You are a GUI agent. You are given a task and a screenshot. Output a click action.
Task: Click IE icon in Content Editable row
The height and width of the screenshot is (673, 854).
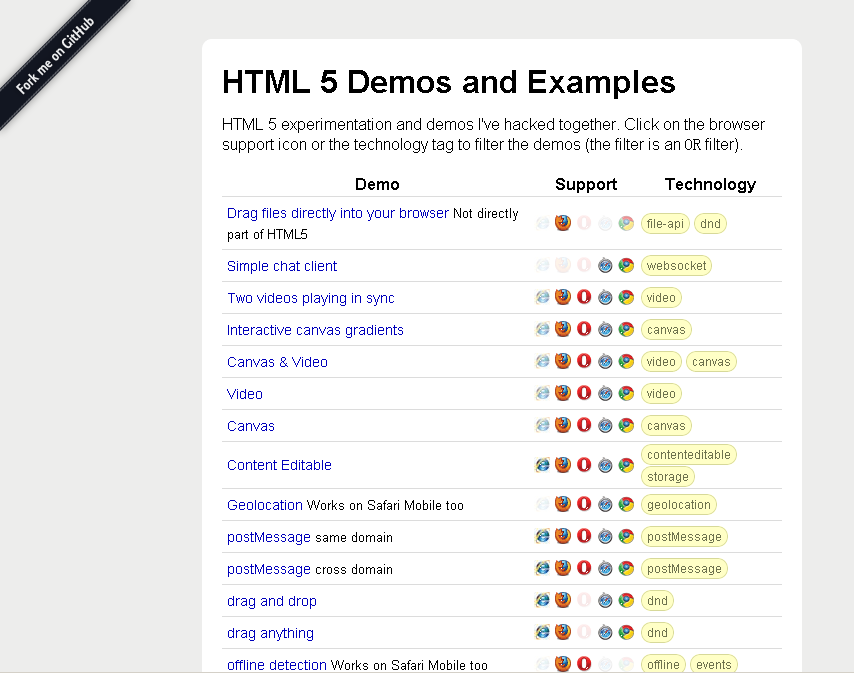point(542,465)
